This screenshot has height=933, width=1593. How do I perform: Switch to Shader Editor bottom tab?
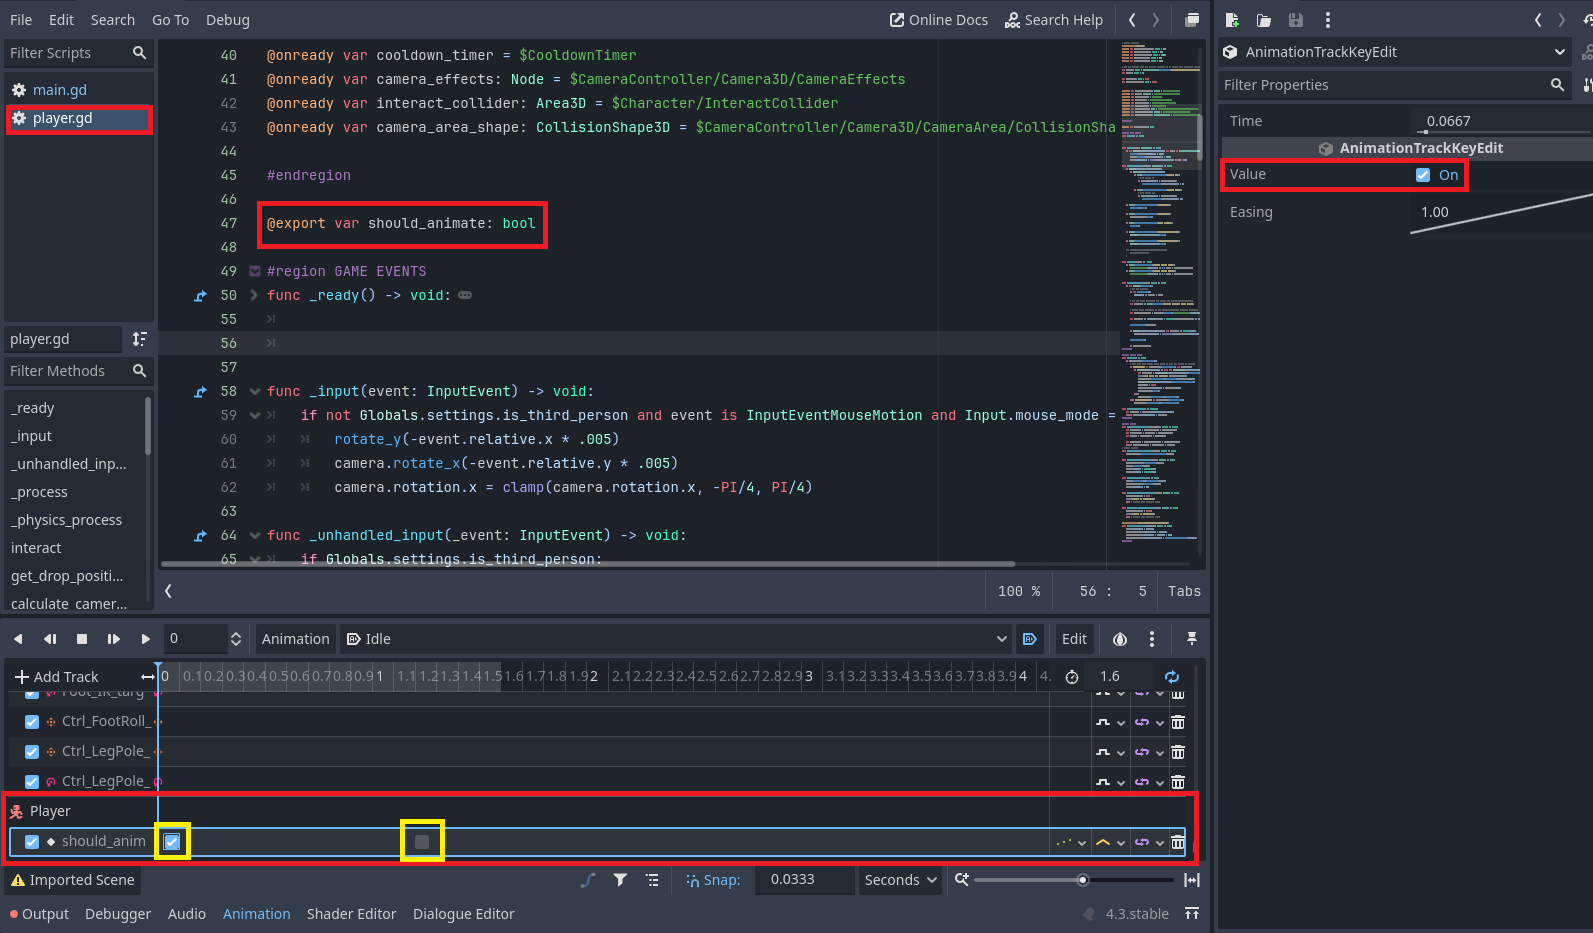(x=351, y=914)
